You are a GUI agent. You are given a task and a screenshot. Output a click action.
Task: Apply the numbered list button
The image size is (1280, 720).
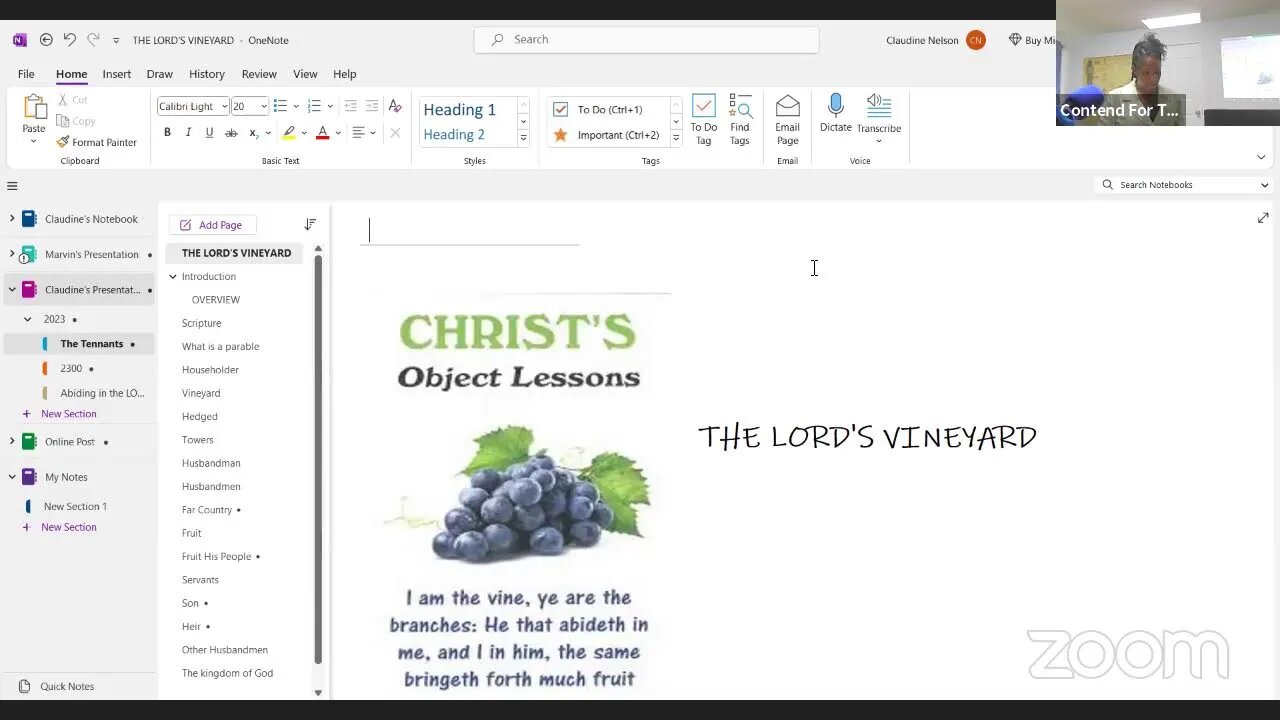click(x=314, y=106)
